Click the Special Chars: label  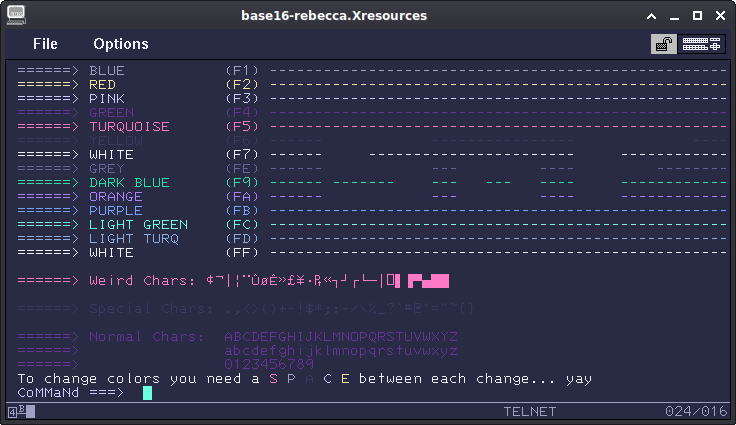(x=152, y=309)
